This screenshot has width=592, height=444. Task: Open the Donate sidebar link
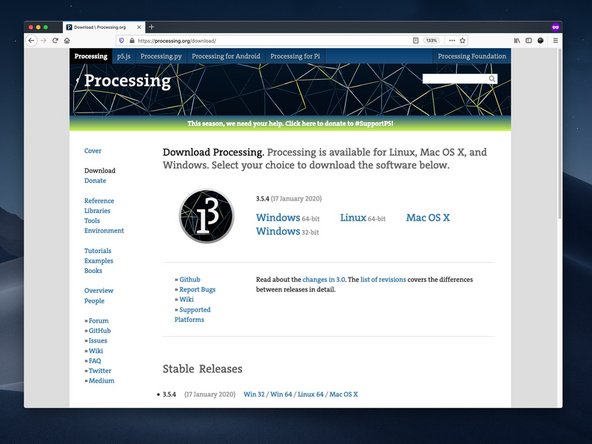coord(95,180)
